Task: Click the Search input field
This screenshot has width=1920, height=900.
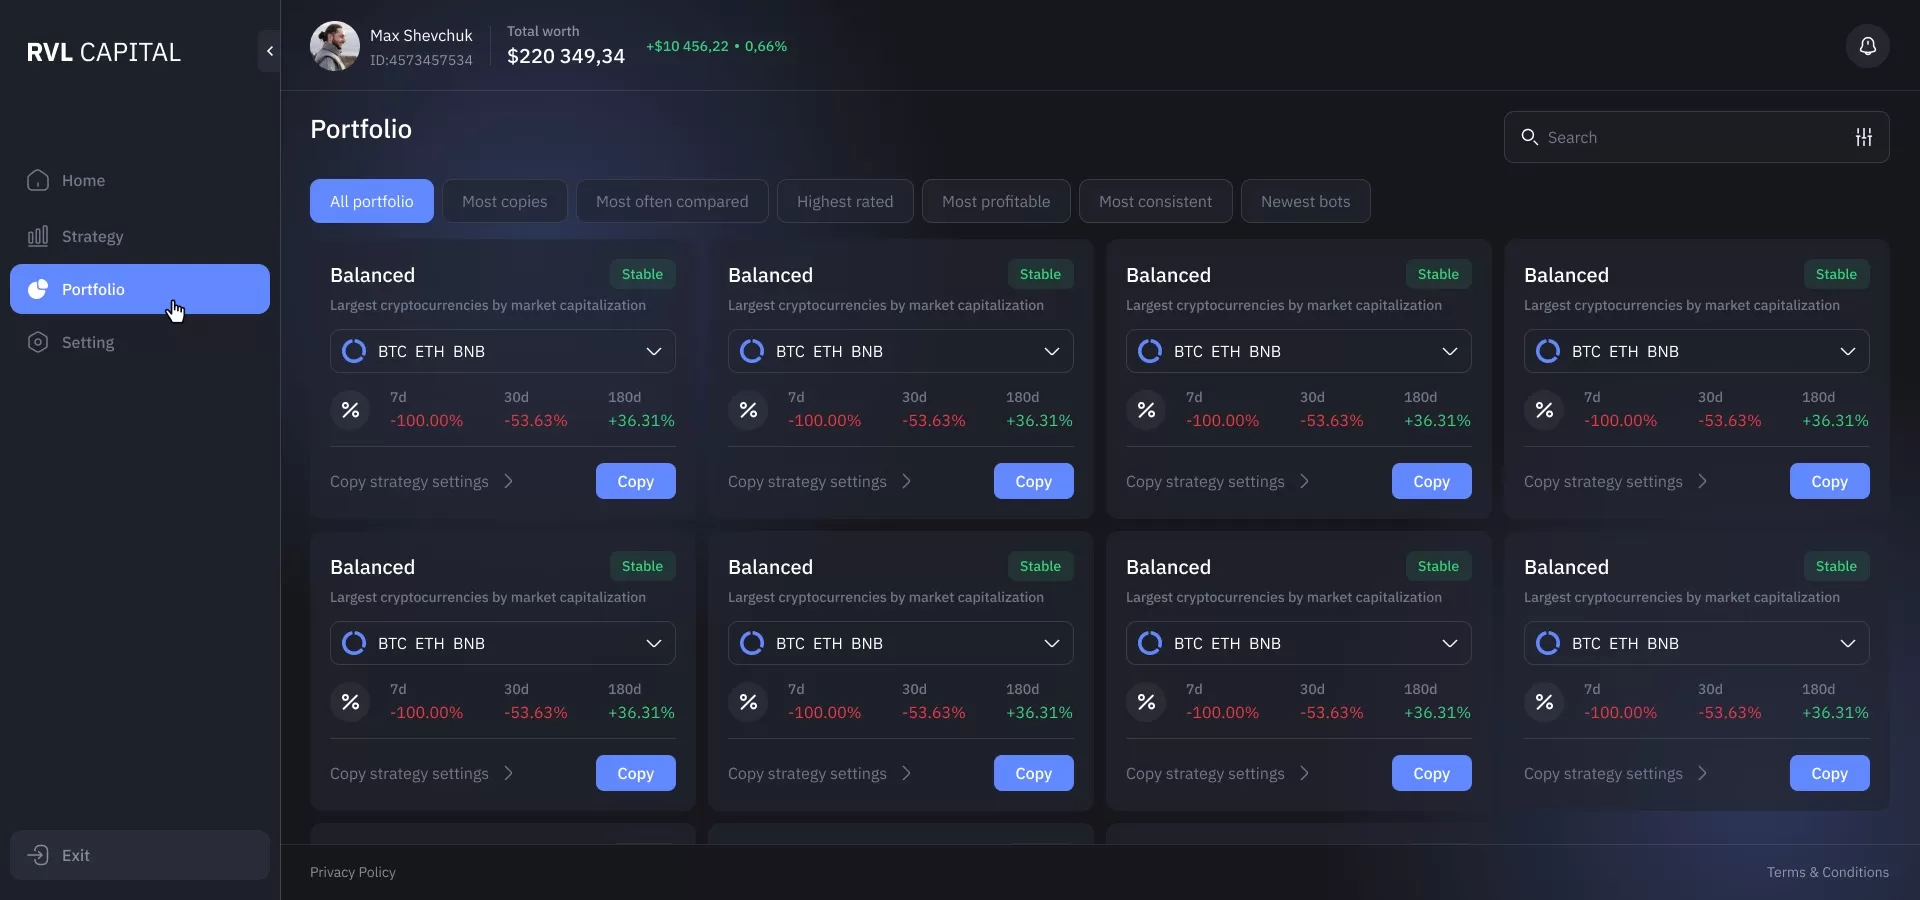Action: tap(1690, 138)
